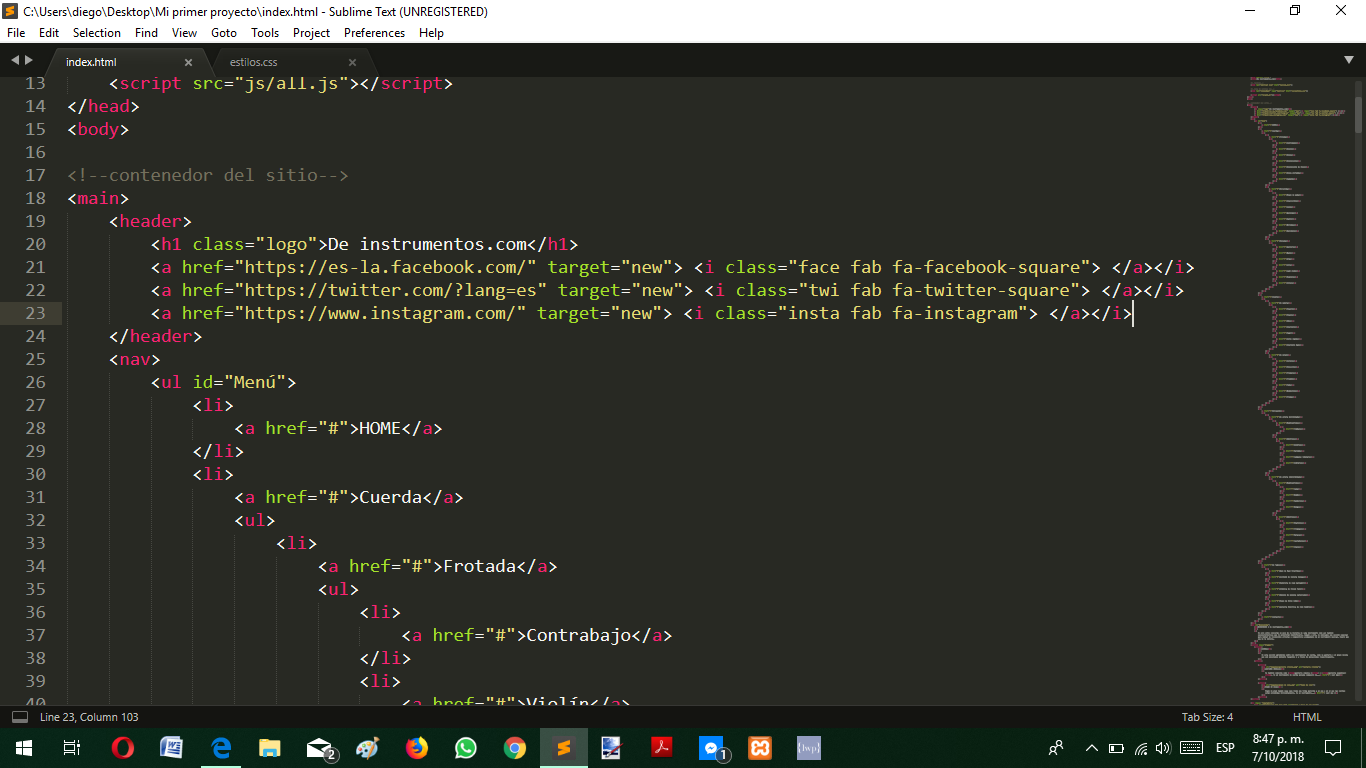This screenshot has width=1366, height=768.
Task: Change the HTML syntax selector
Action: click(x=1307, y=717)
